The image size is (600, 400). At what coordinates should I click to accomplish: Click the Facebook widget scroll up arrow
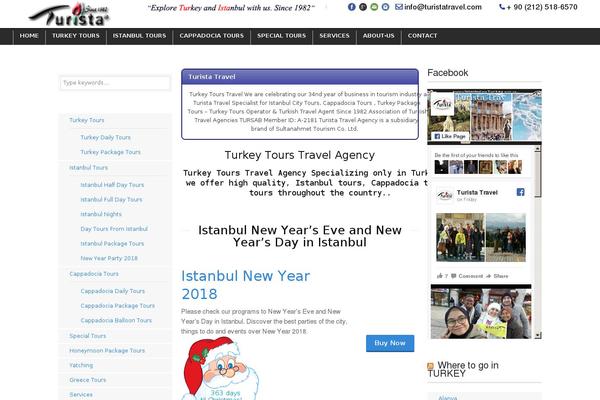[538, 148]
